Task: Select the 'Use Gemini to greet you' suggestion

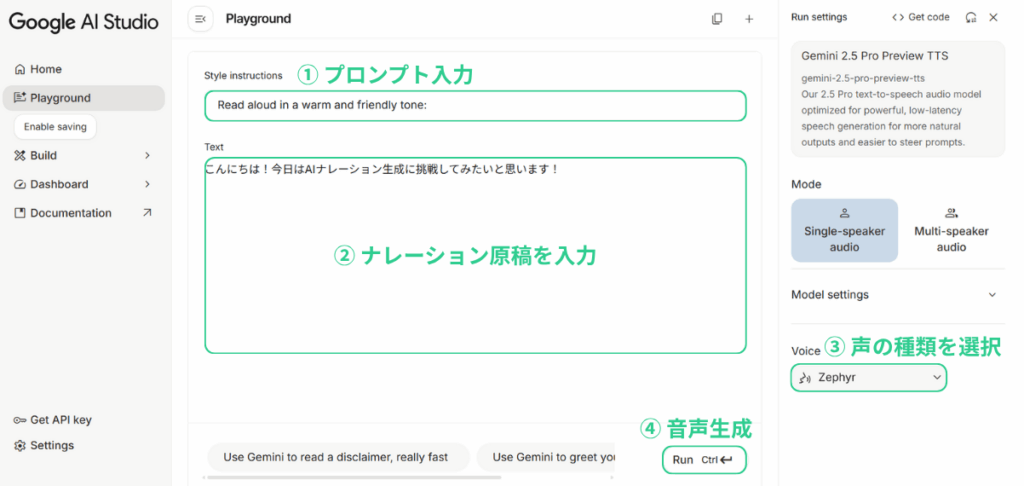Action: point(547,457)
